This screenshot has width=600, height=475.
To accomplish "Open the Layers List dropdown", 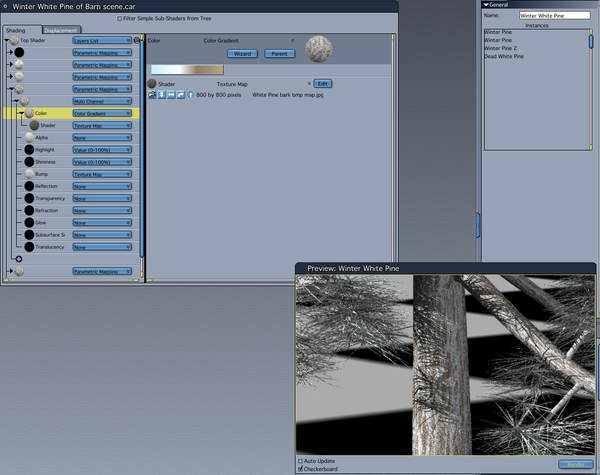I will (102, 40).
